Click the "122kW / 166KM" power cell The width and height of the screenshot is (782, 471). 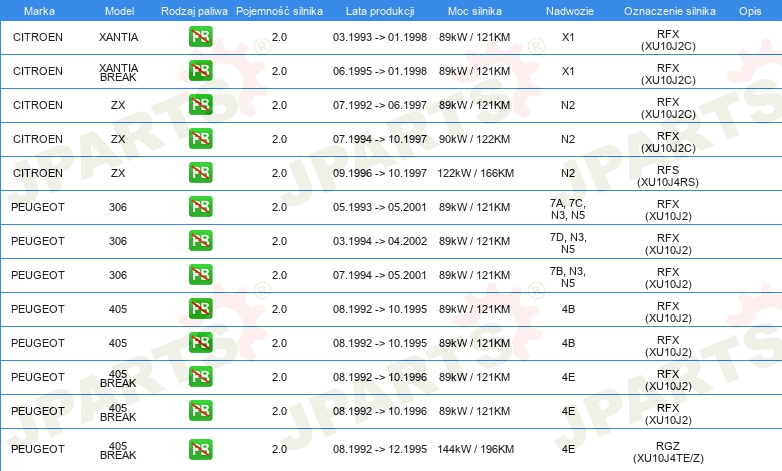[x=476, y=173]
